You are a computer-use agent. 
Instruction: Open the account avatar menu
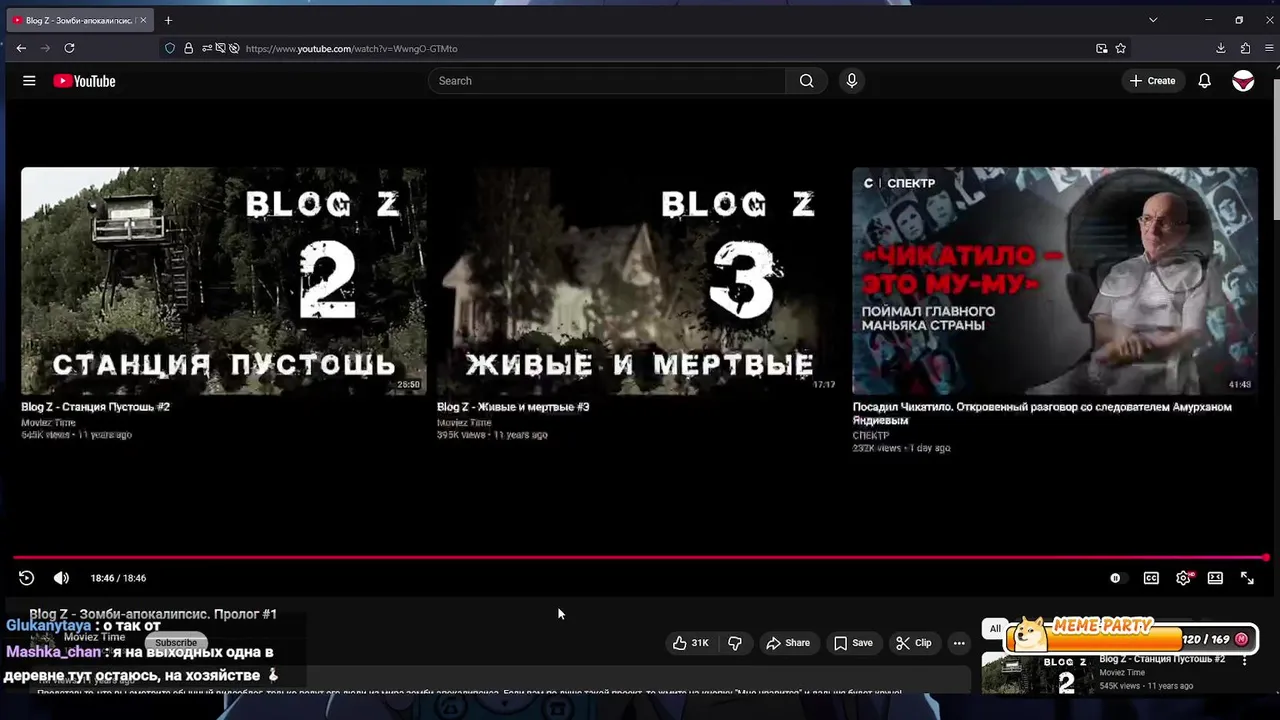(x=1243, y=81)
